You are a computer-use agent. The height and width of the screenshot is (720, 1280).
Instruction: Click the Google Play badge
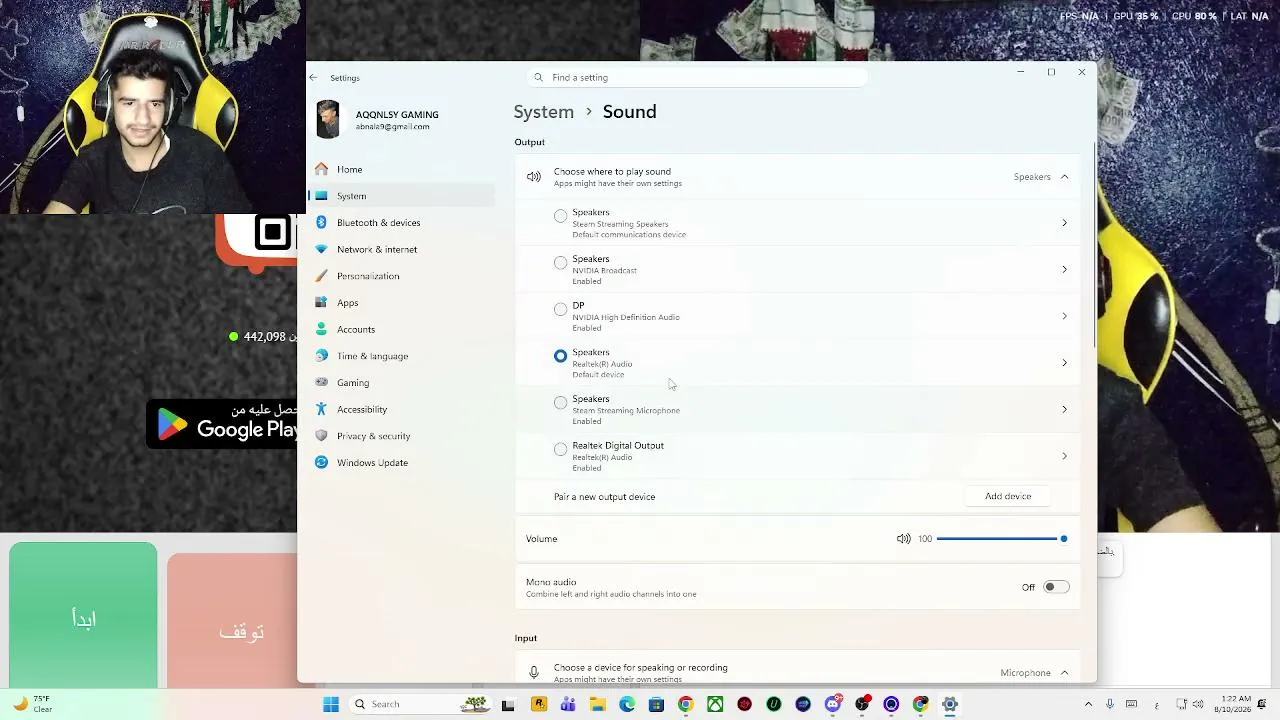click(x=222, y=424)
